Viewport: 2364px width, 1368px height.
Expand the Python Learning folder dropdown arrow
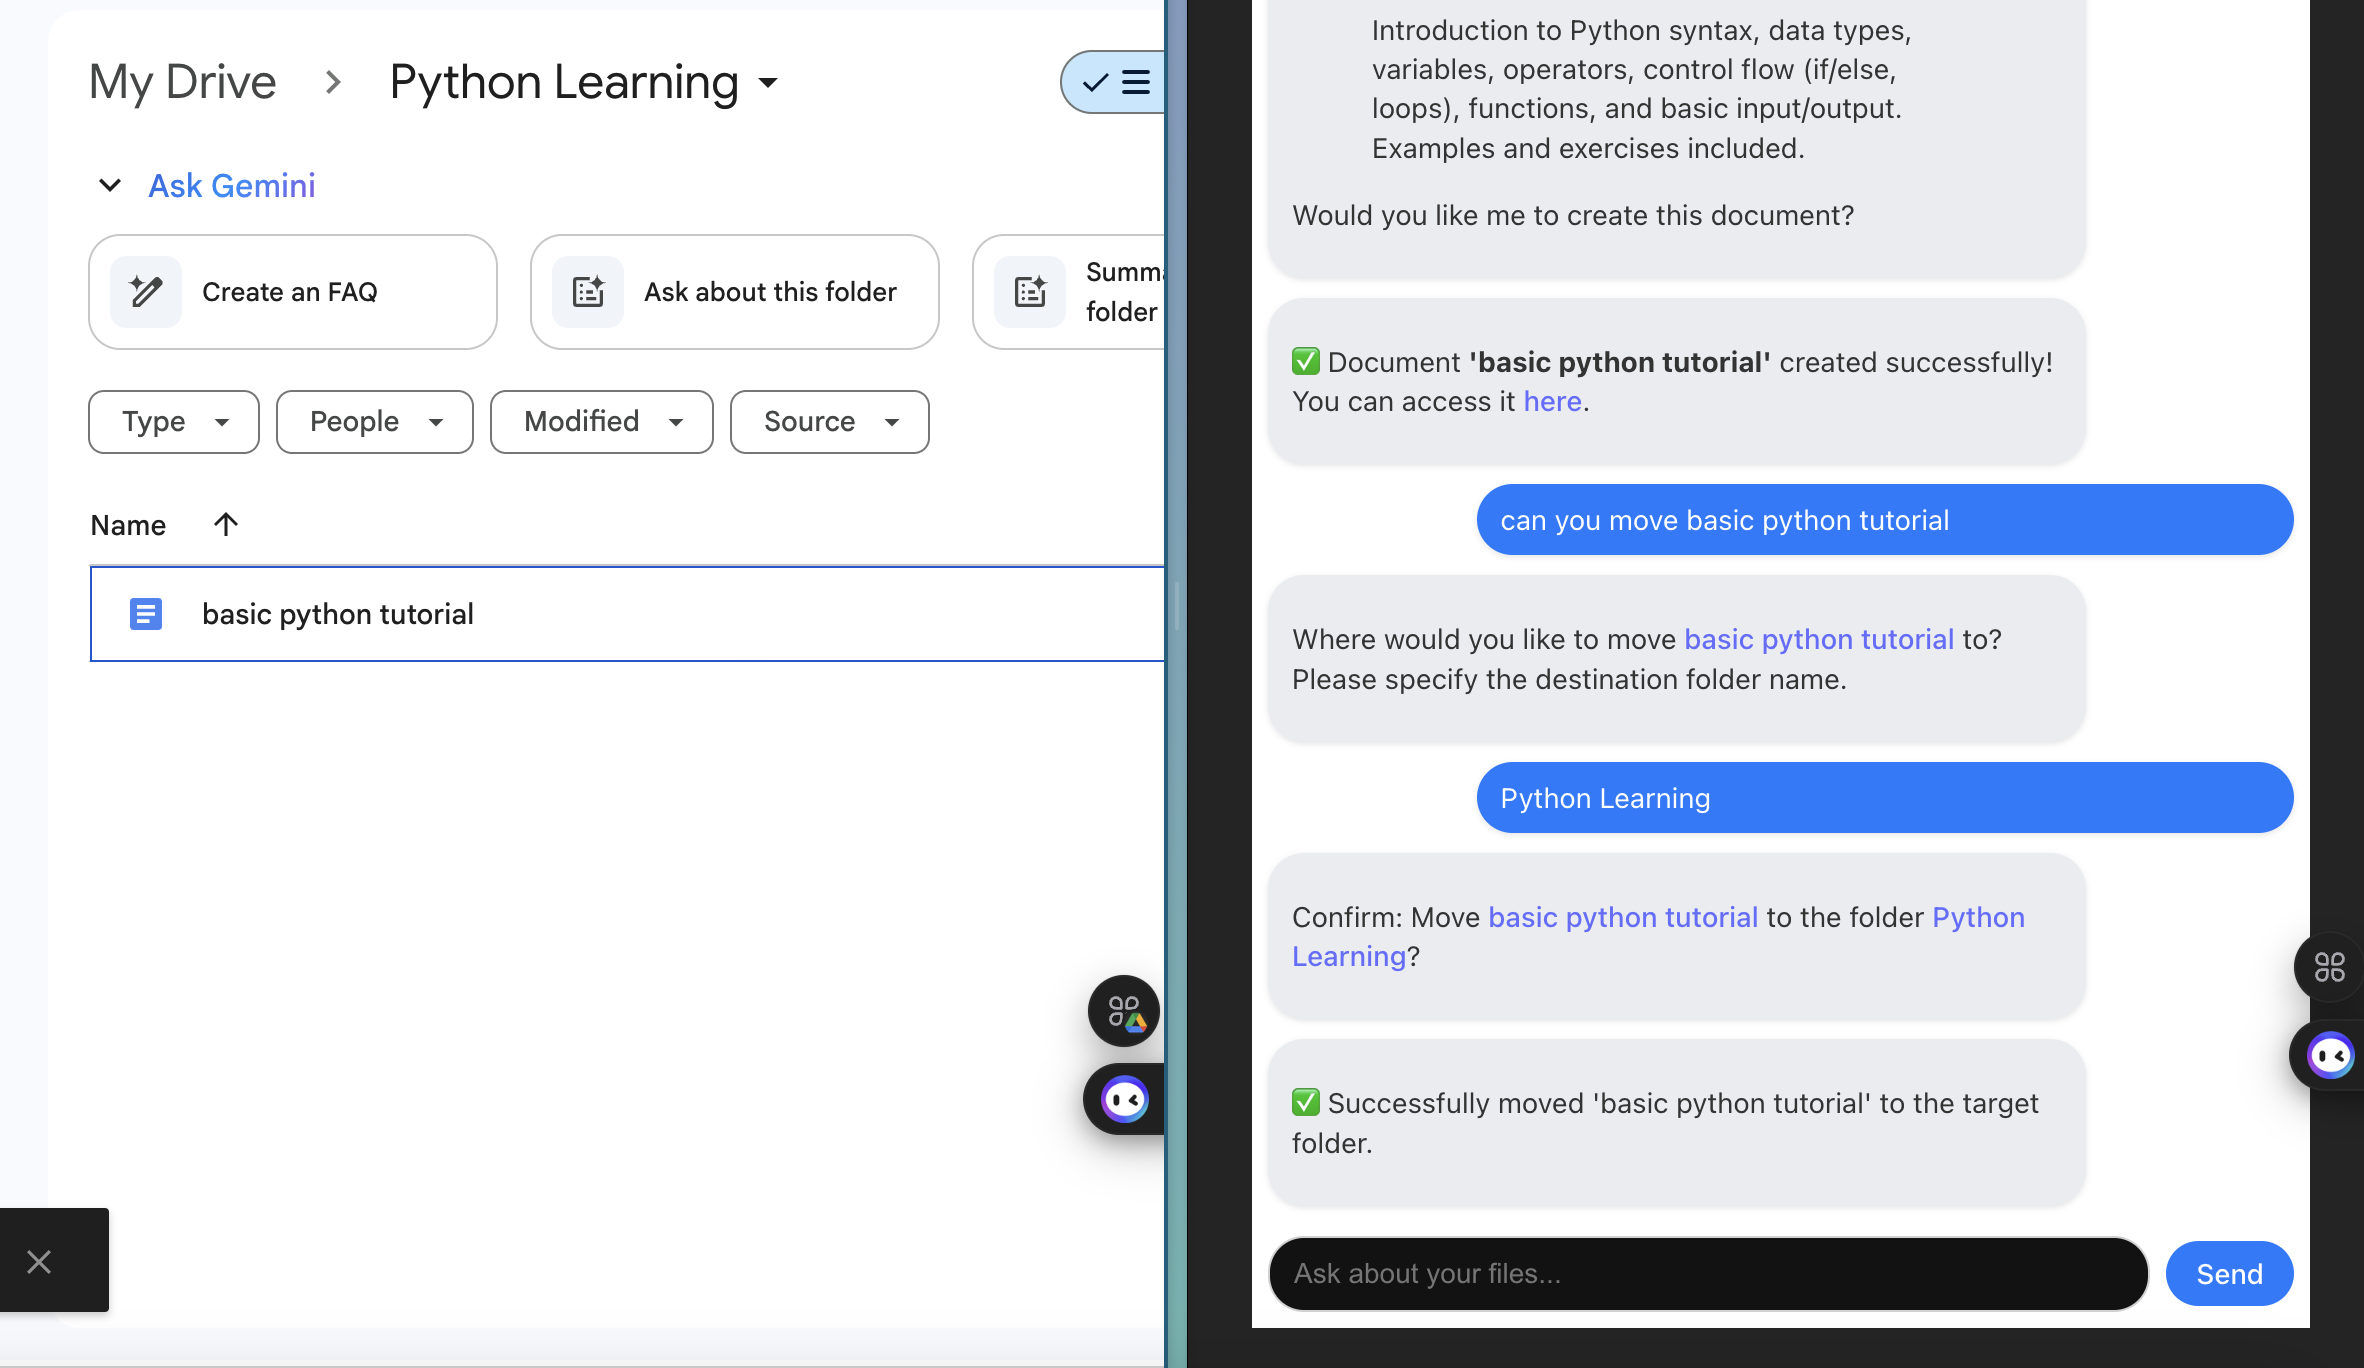pyautogui.click(x=768, y=83)
